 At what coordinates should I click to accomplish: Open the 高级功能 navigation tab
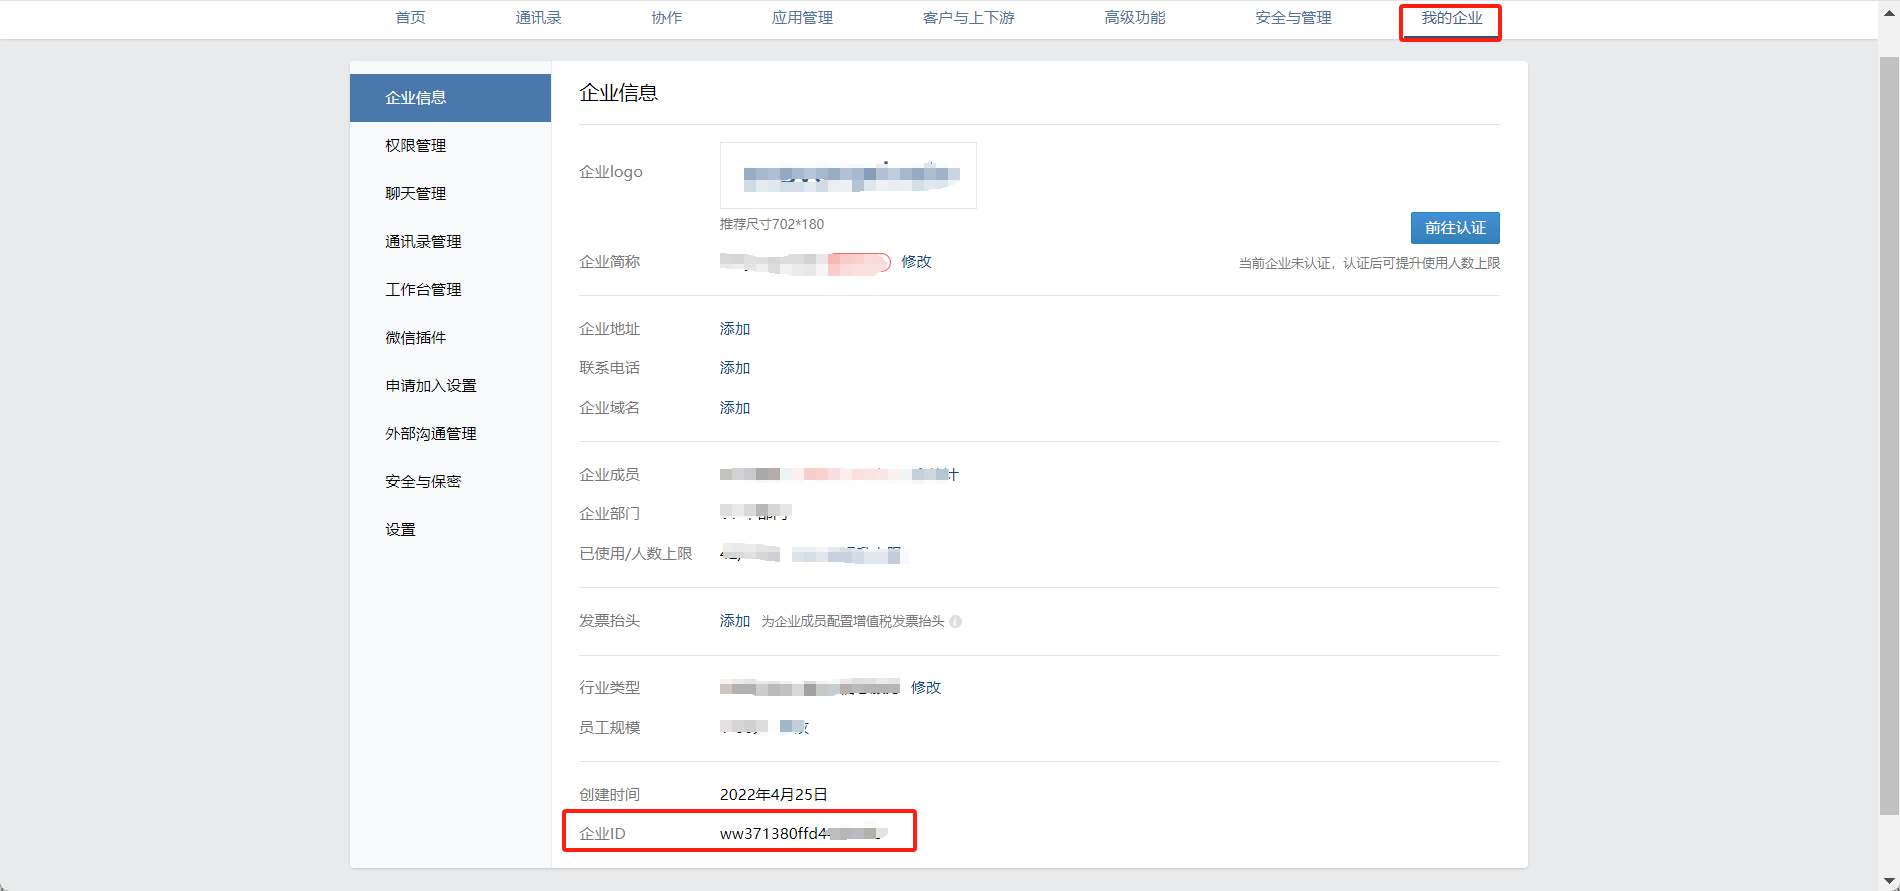coord(1135,18)
